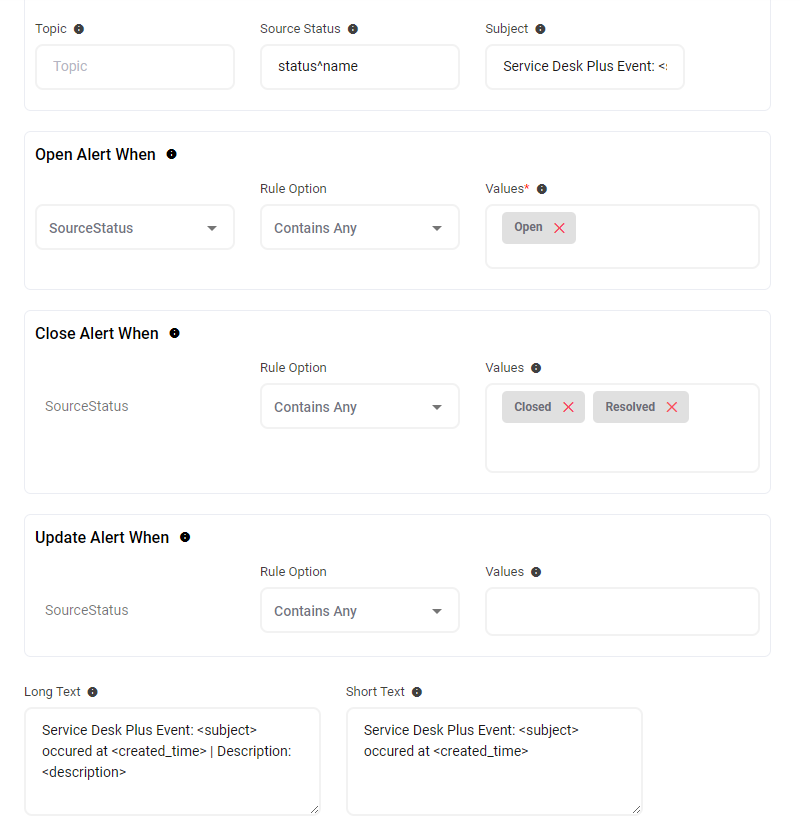Screen dimensions: 800x835
Task: Focus the Source Status field containing status^name
Action: coord(360,67)
